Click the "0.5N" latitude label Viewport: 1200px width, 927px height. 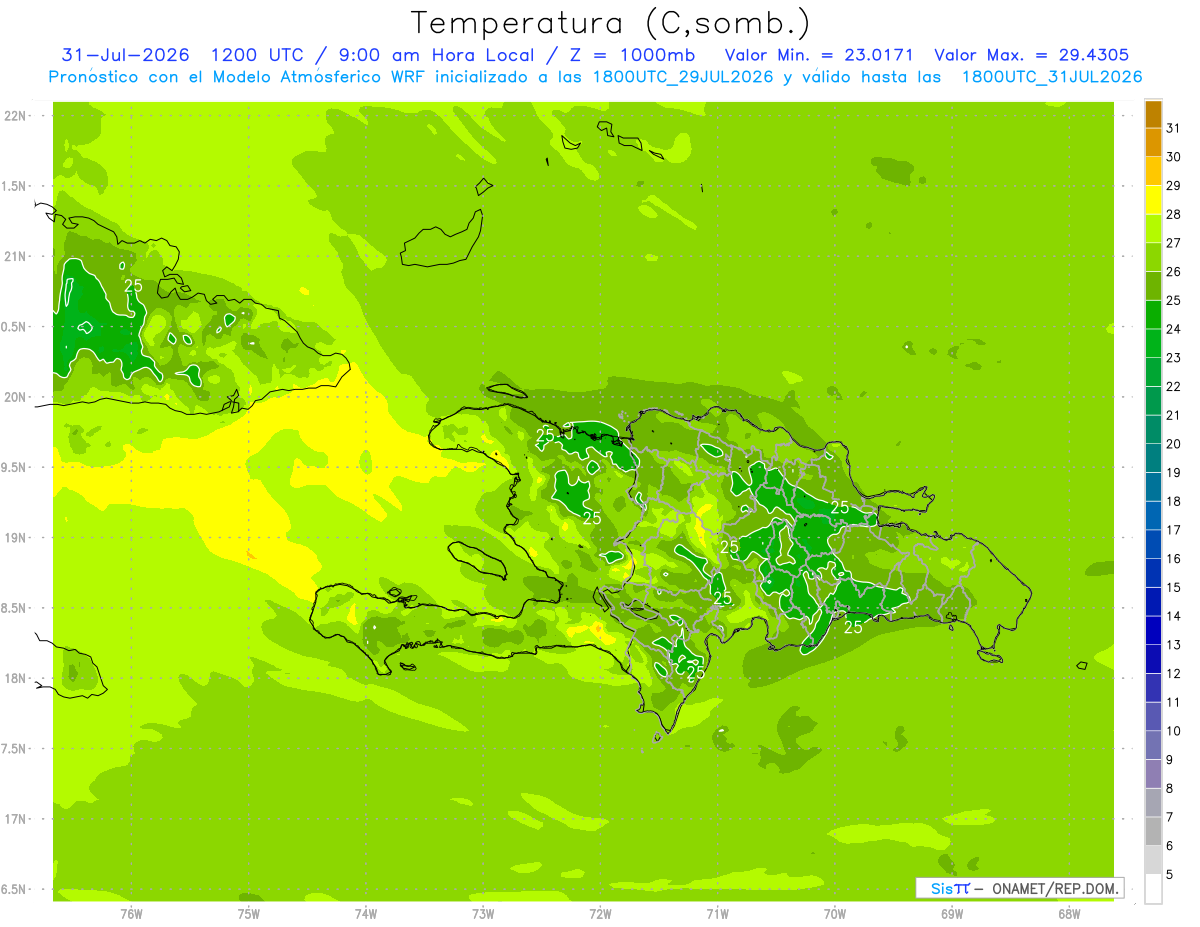(x=16, y=327)
